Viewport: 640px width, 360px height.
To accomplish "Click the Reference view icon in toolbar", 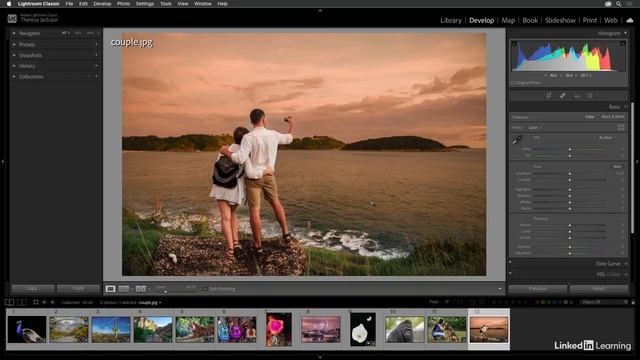I will coord(124,289).
